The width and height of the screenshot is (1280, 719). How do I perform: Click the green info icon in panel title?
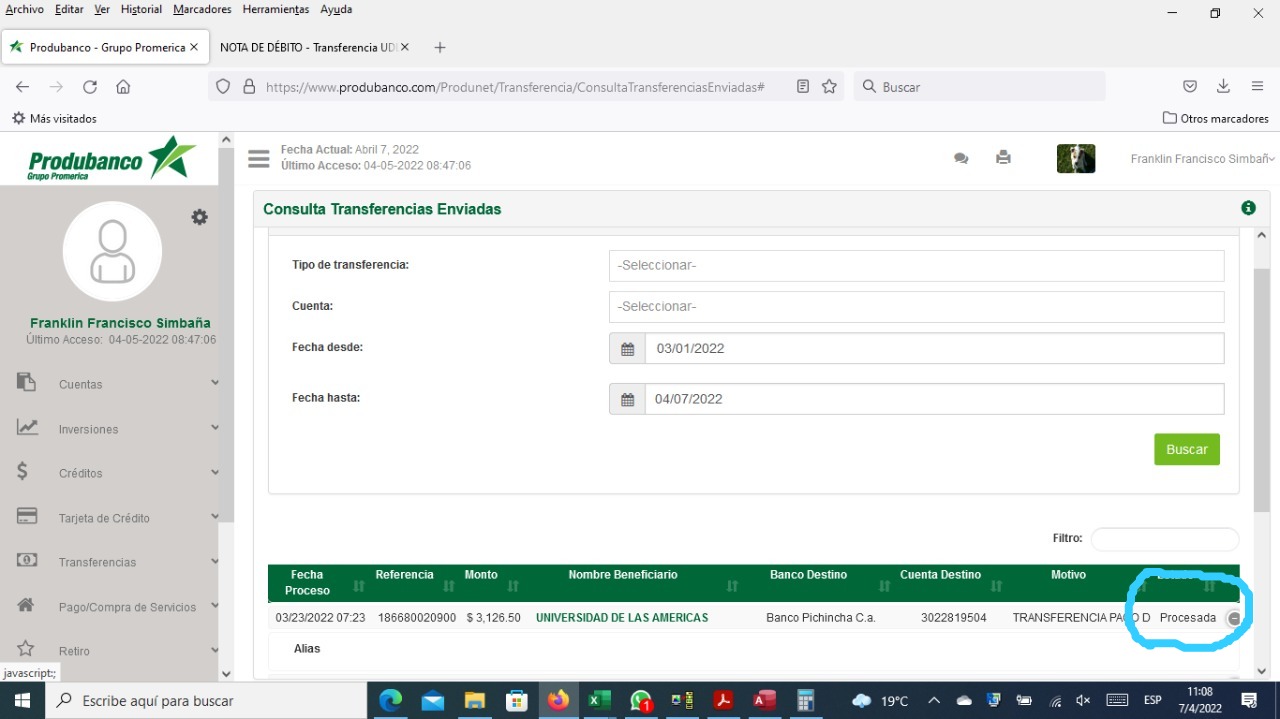1248,208
